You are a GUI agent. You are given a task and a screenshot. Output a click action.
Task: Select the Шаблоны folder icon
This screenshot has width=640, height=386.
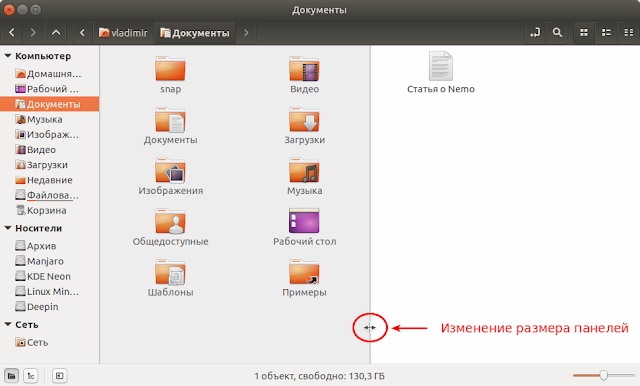click(x=170, y=273)
